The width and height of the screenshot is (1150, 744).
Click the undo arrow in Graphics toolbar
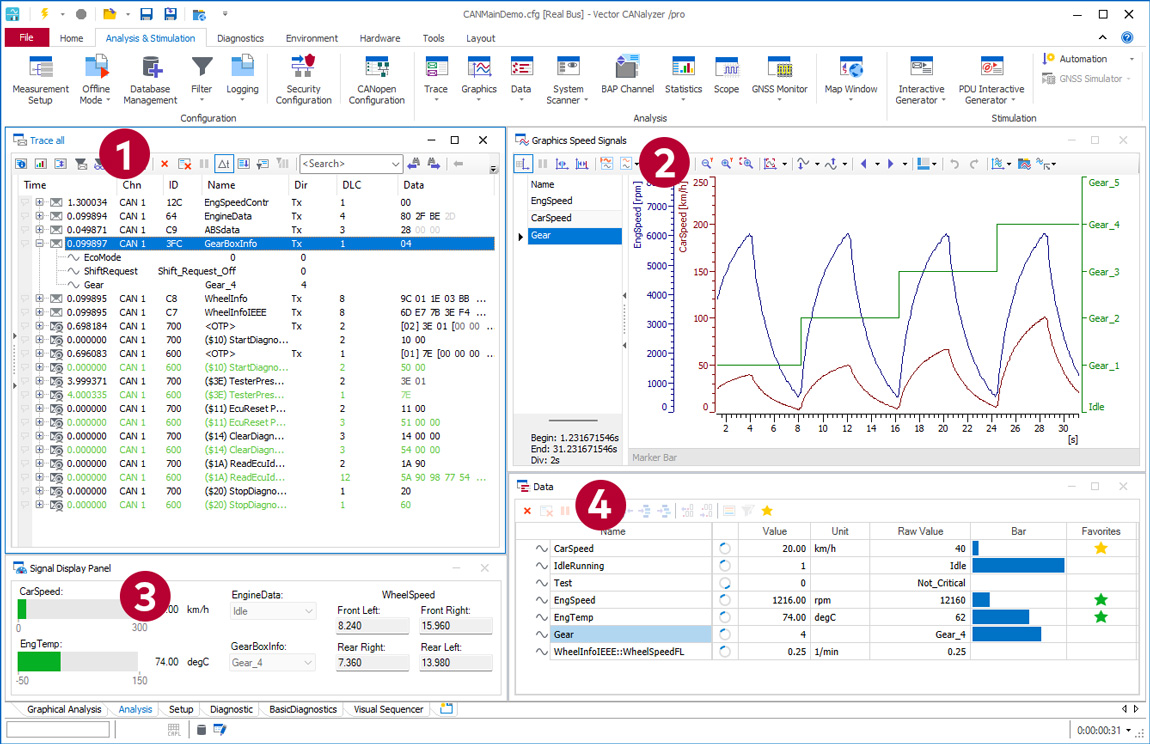pos(954,164)
